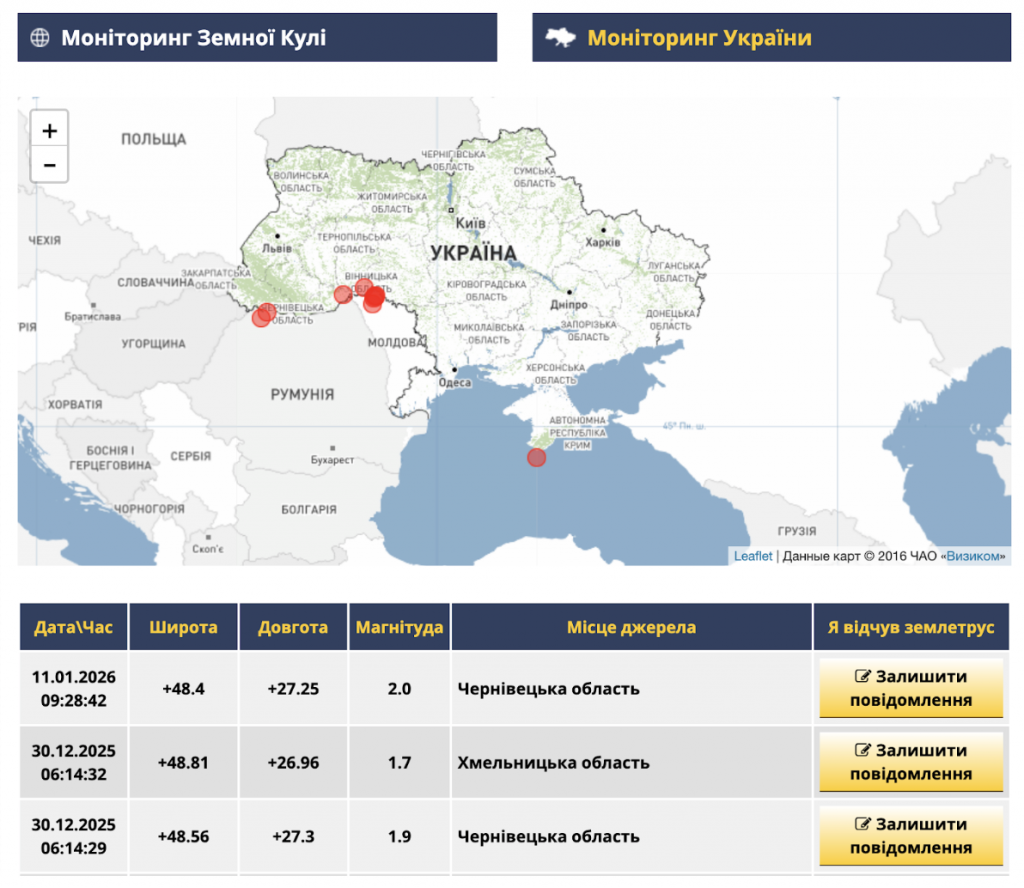1024x888 pixels.
Task: Click the Магнітуда column header
Action: pyautogui.click(x=399, y=628)
